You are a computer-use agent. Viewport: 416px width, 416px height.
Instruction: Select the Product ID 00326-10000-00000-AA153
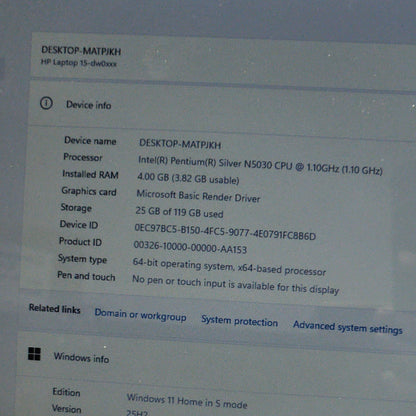click(x=190, y=247)
